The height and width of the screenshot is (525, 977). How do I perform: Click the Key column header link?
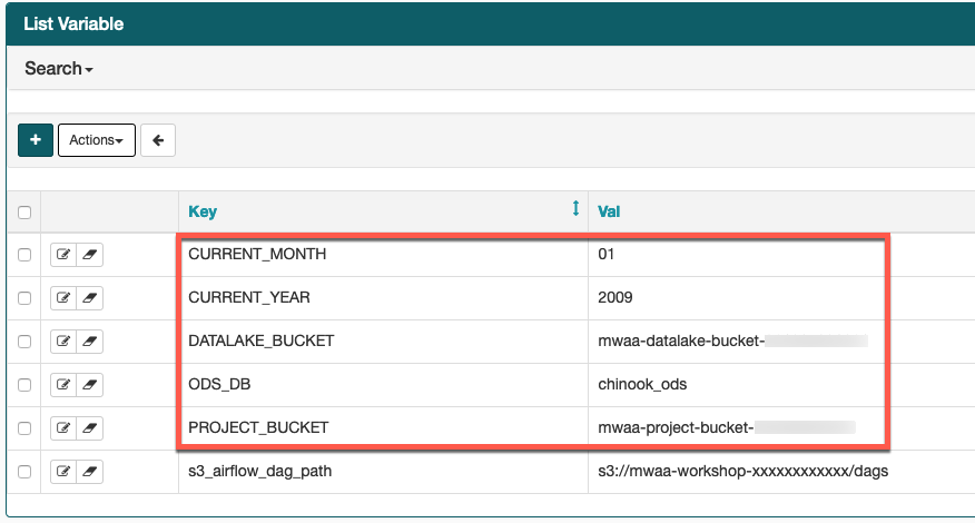[x=202, y=212]
